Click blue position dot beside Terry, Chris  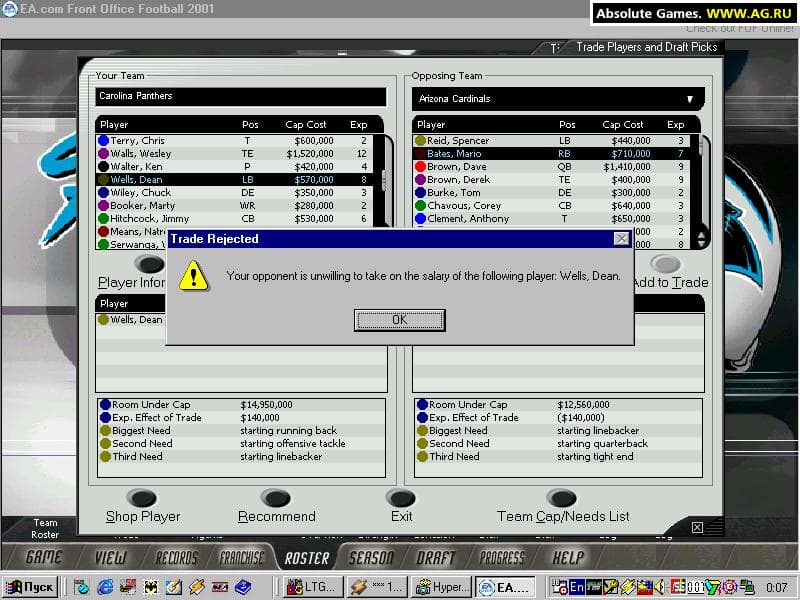[x=104, y=140]
